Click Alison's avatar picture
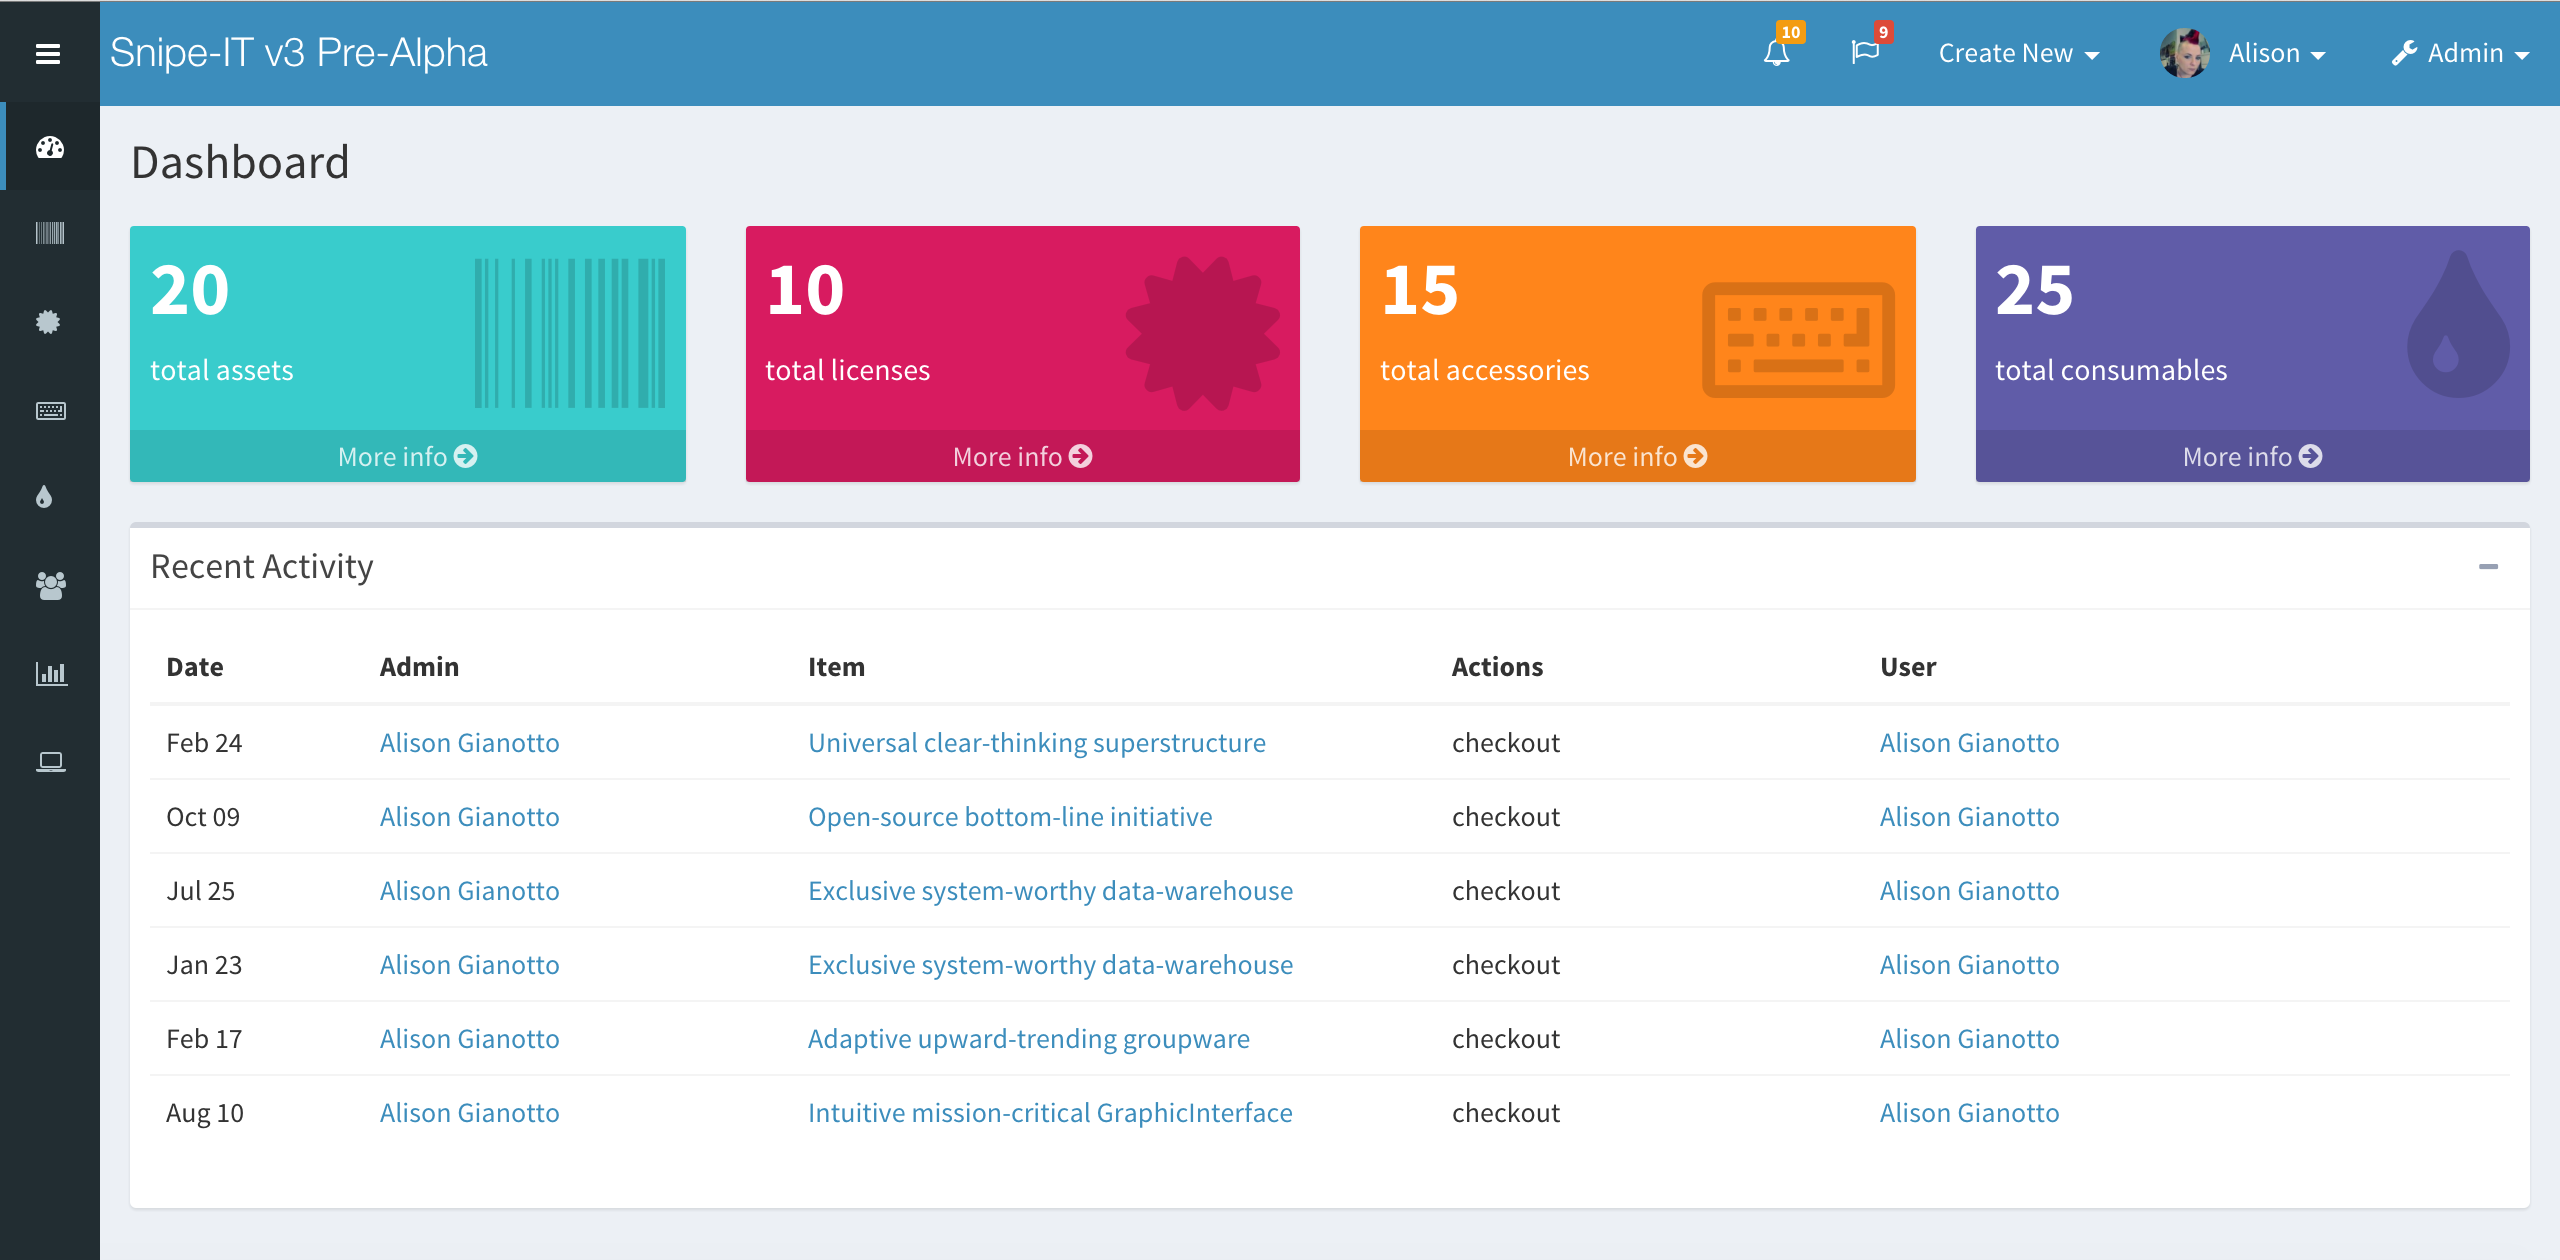 click(2185, 53)
